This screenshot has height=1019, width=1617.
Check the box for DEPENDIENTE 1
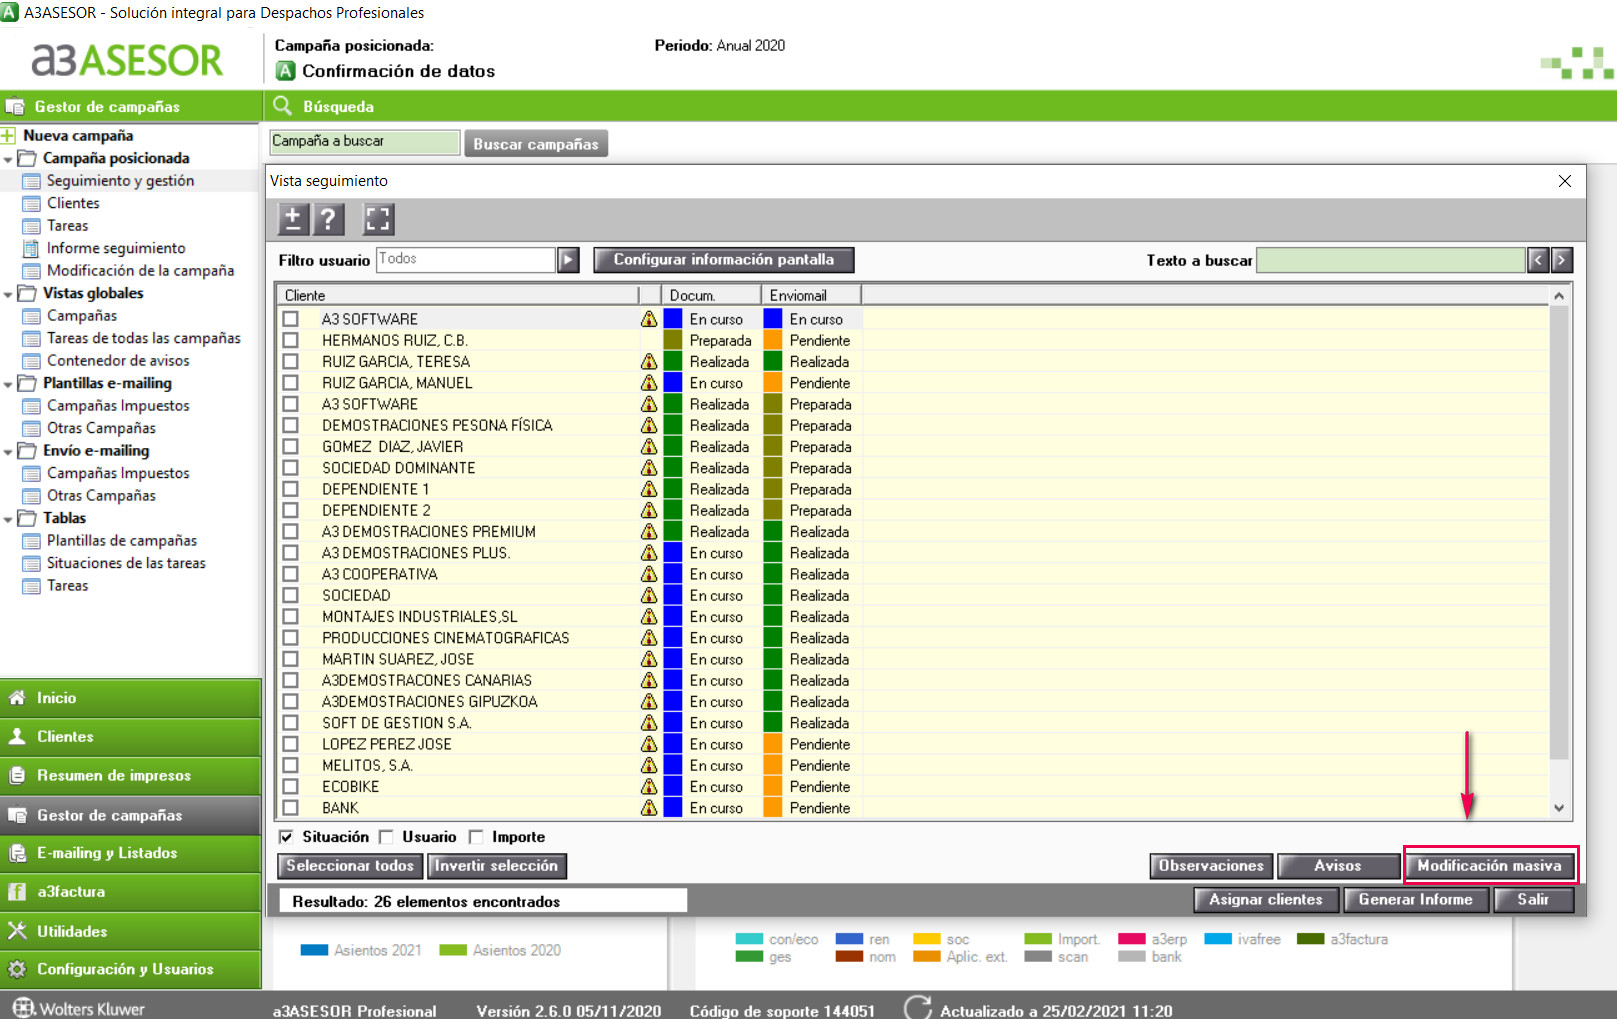click(x=291, y=489)
